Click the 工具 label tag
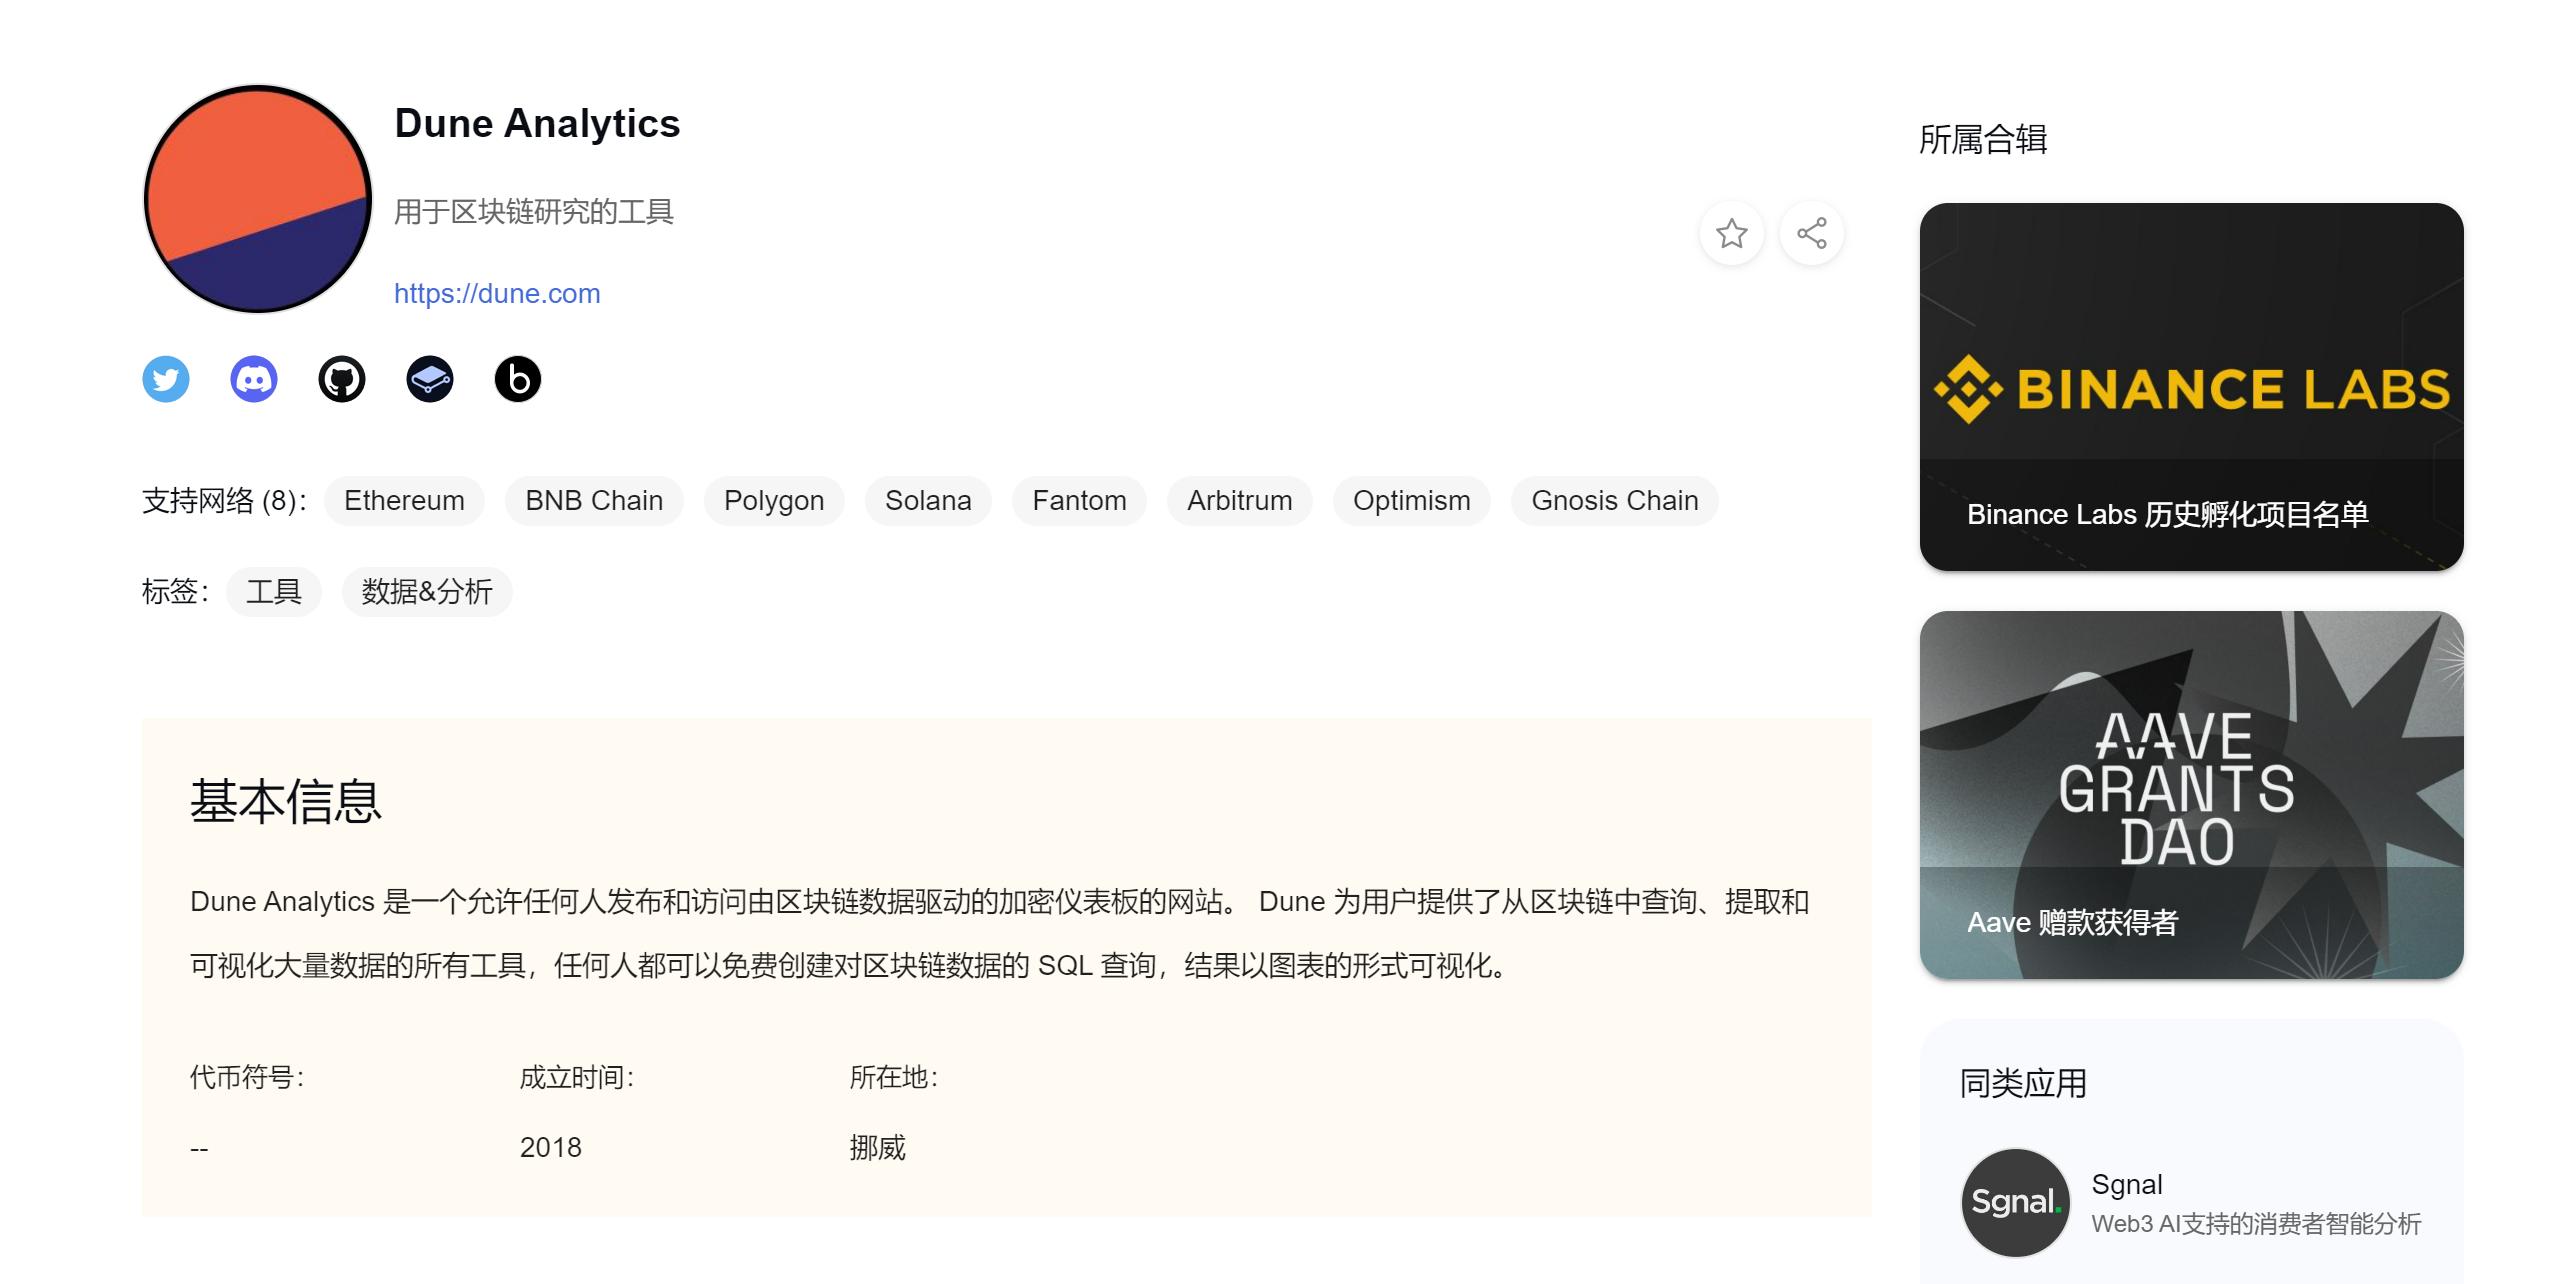Viewport: 2550px width, 1284px height. click(x=273, y=591)
